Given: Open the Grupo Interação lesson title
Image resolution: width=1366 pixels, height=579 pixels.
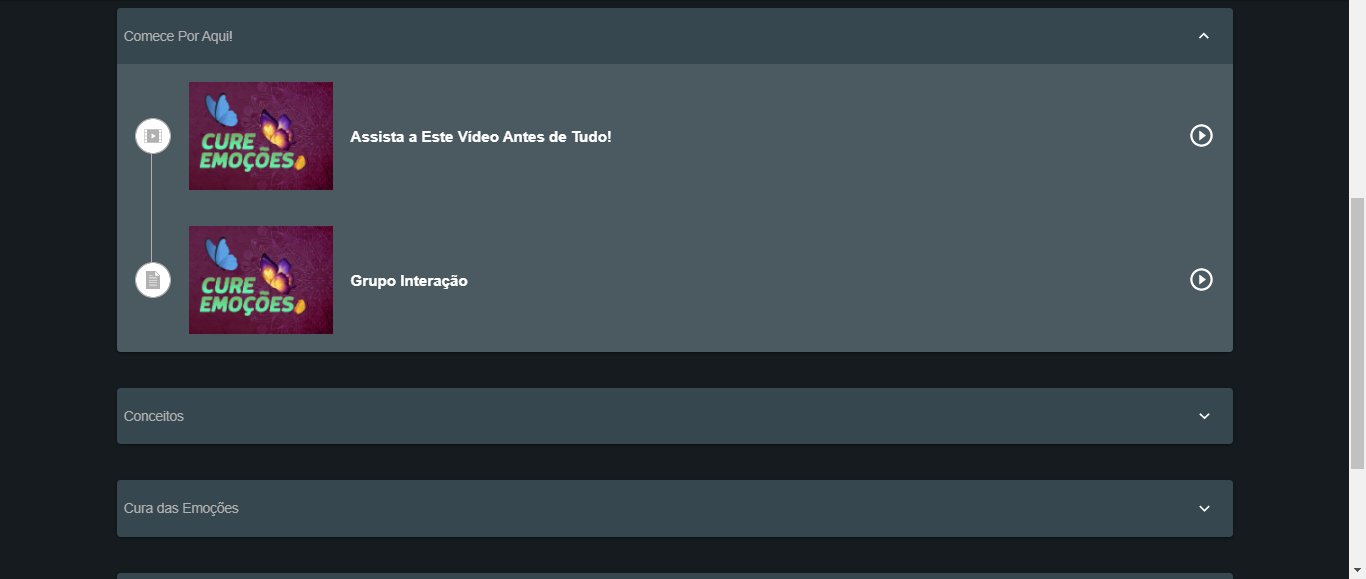Looking at the screenshot, I should (409, 281).
